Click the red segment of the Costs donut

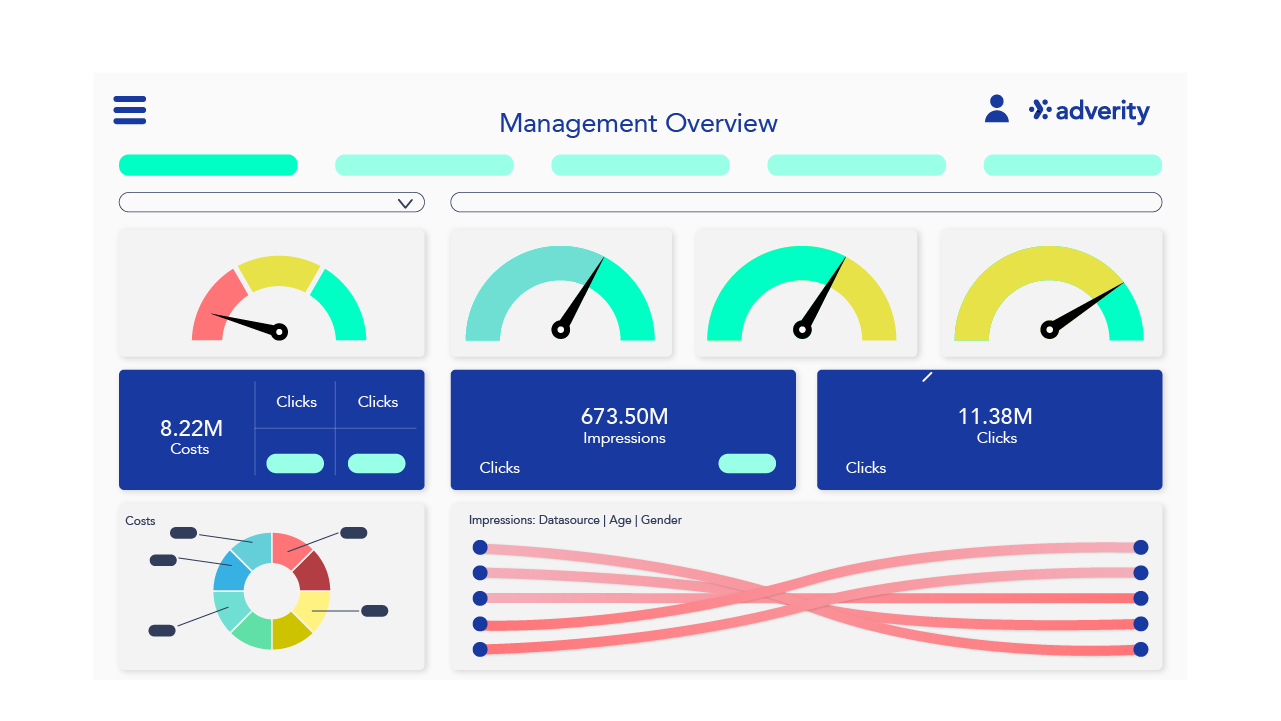(x=291, y=549)
